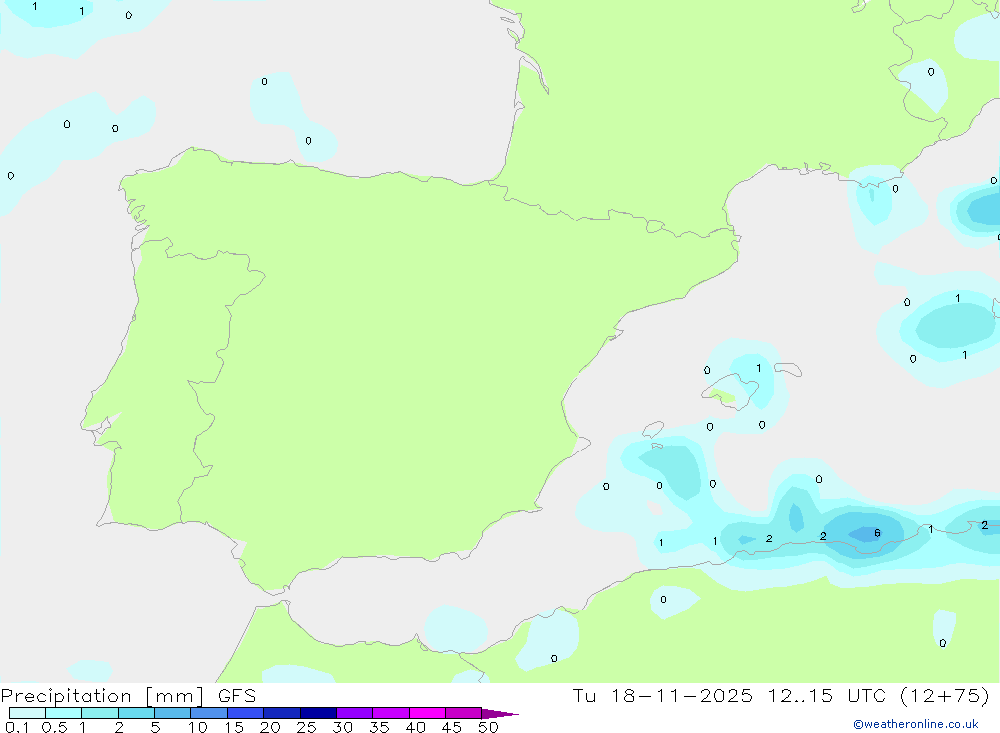Click the 'GFS' model label
Image resolution: width=1000 pixels, height=733 pixels.
pyautogui.click(x=237, y=695)
